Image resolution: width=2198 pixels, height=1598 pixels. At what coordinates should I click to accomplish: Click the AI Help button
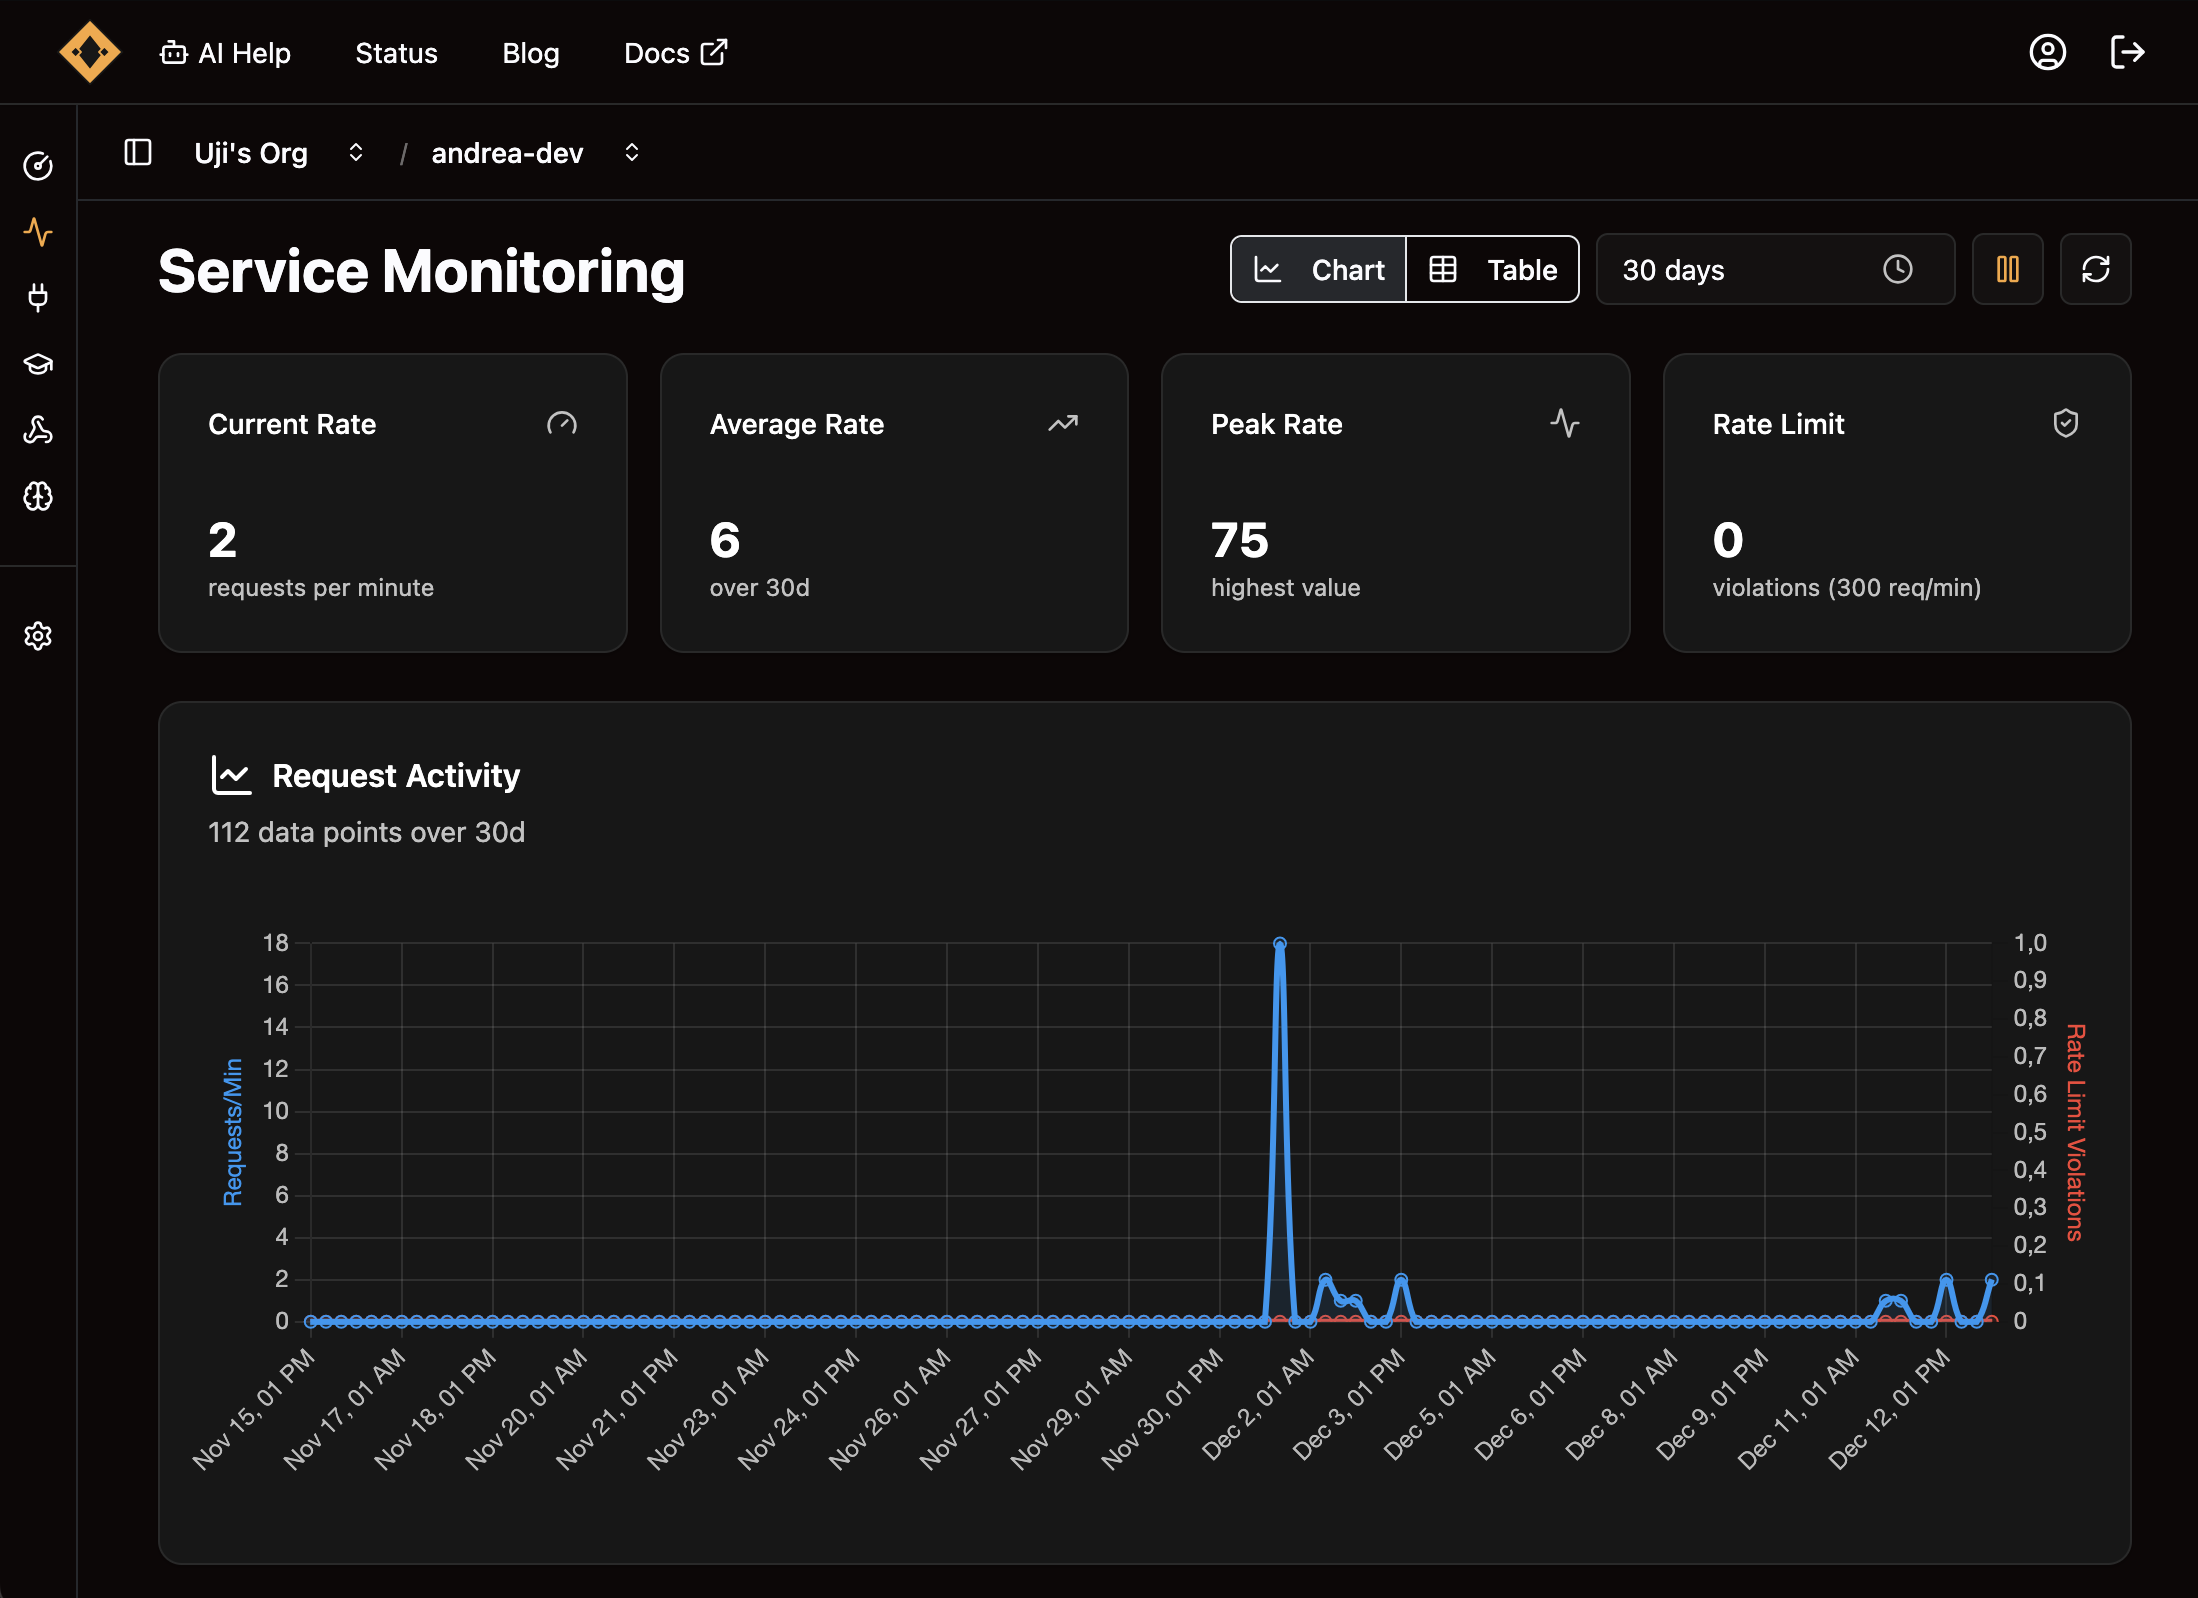click(x=226, y=53)
